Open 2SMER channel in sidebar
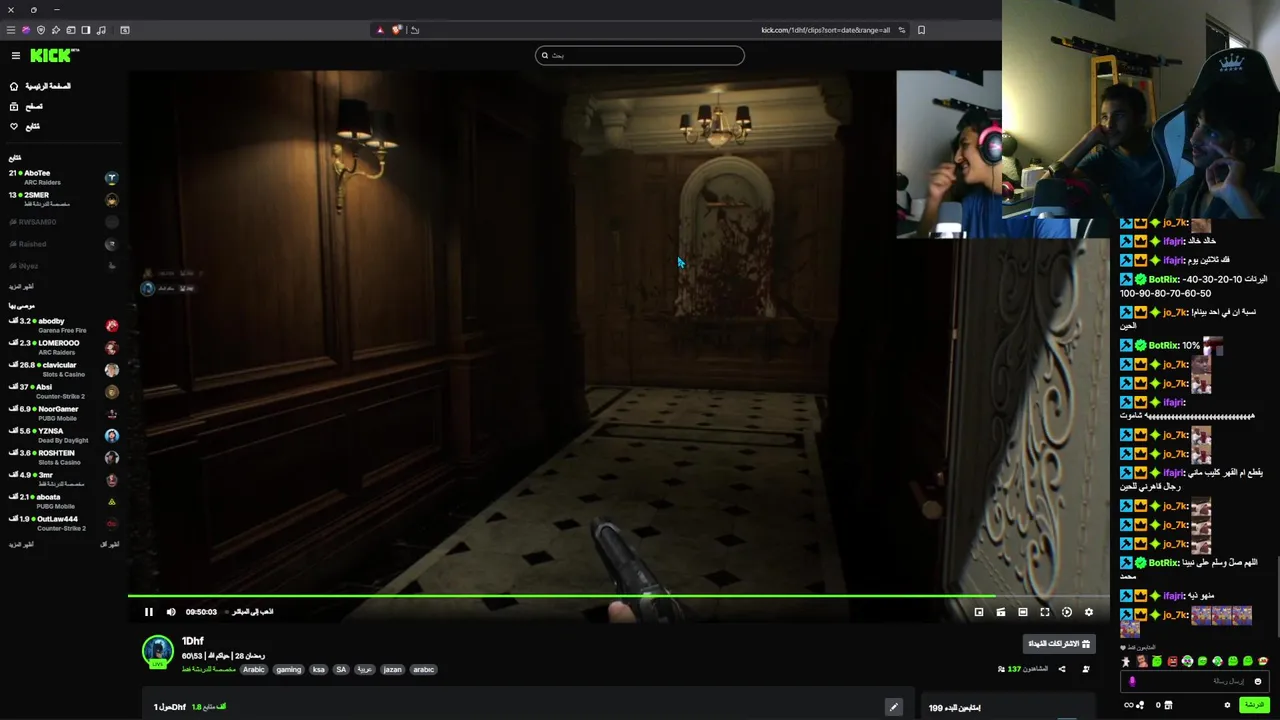 [62, 199]
